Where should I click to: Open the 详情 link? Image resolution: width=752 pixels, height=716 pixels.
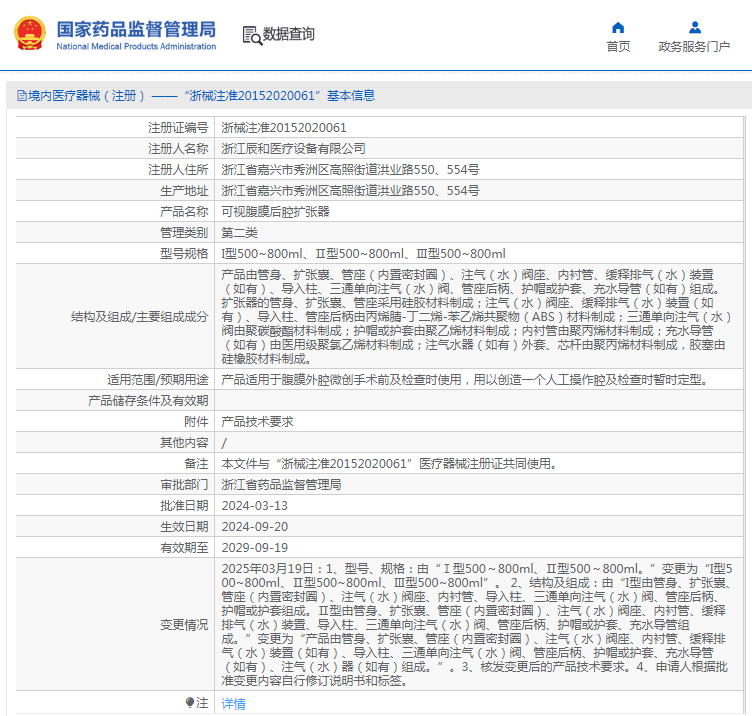pos(234,704)
